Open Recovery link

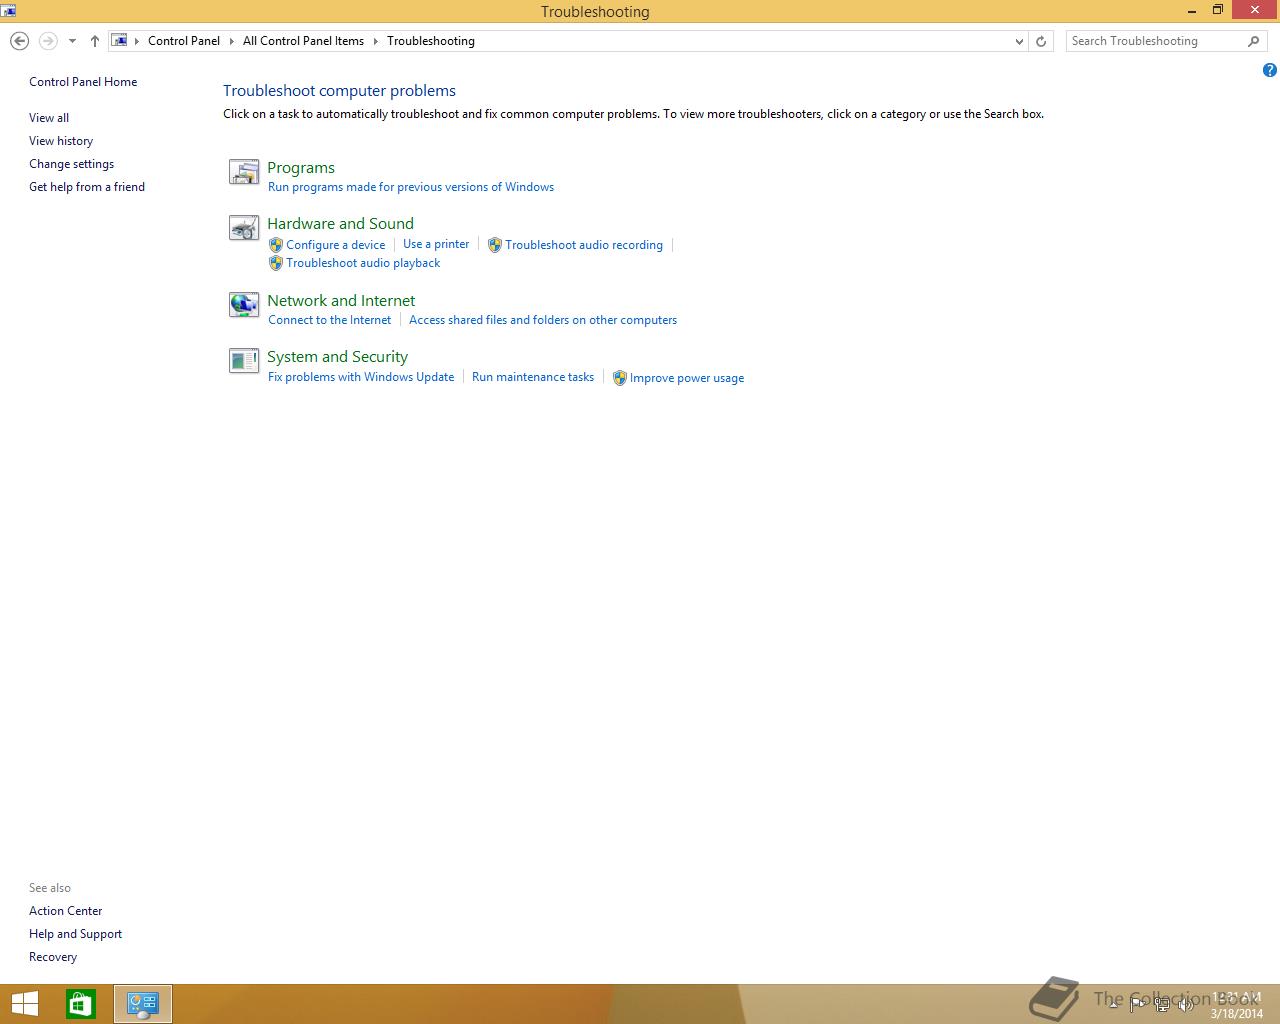[x=53, y=957]
